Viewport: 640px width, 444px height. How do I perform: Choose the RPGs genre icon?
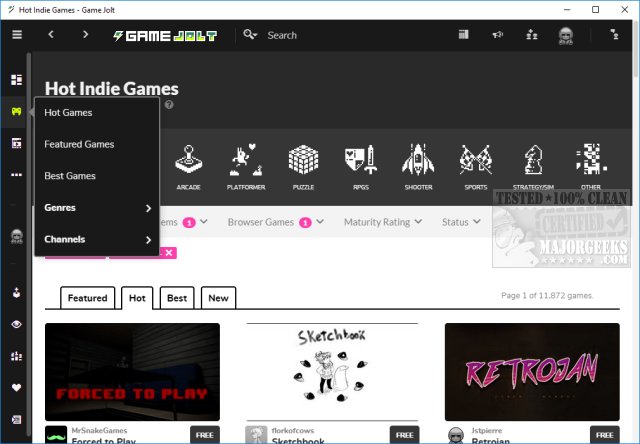(x=361, y=167)
